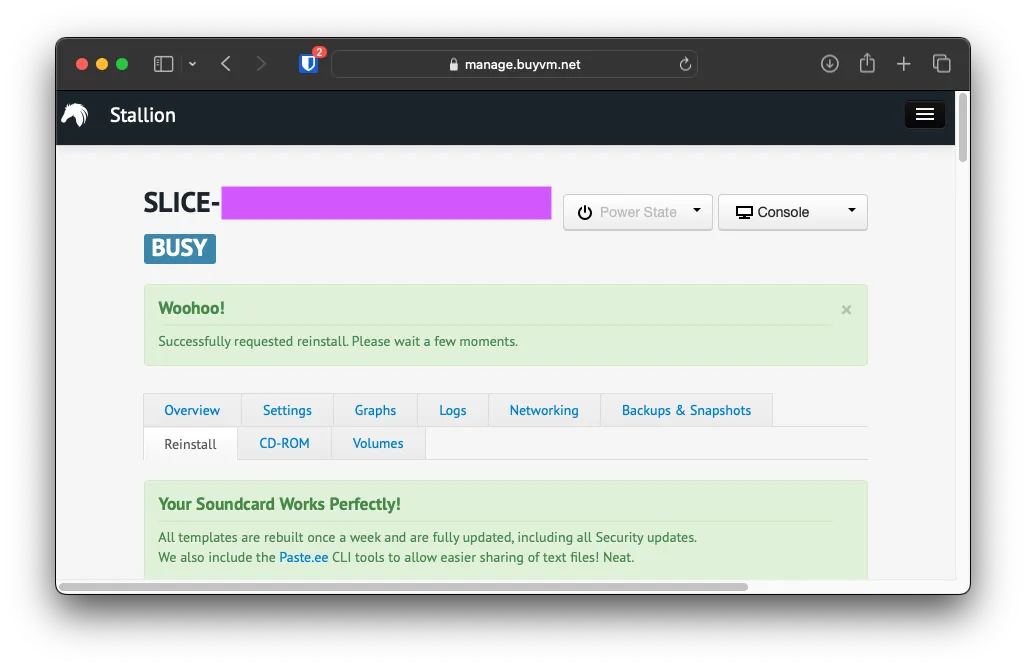Open the Backups & Snapshots tab
Screen dimensions: 1026x668
[x=686, y=410]
